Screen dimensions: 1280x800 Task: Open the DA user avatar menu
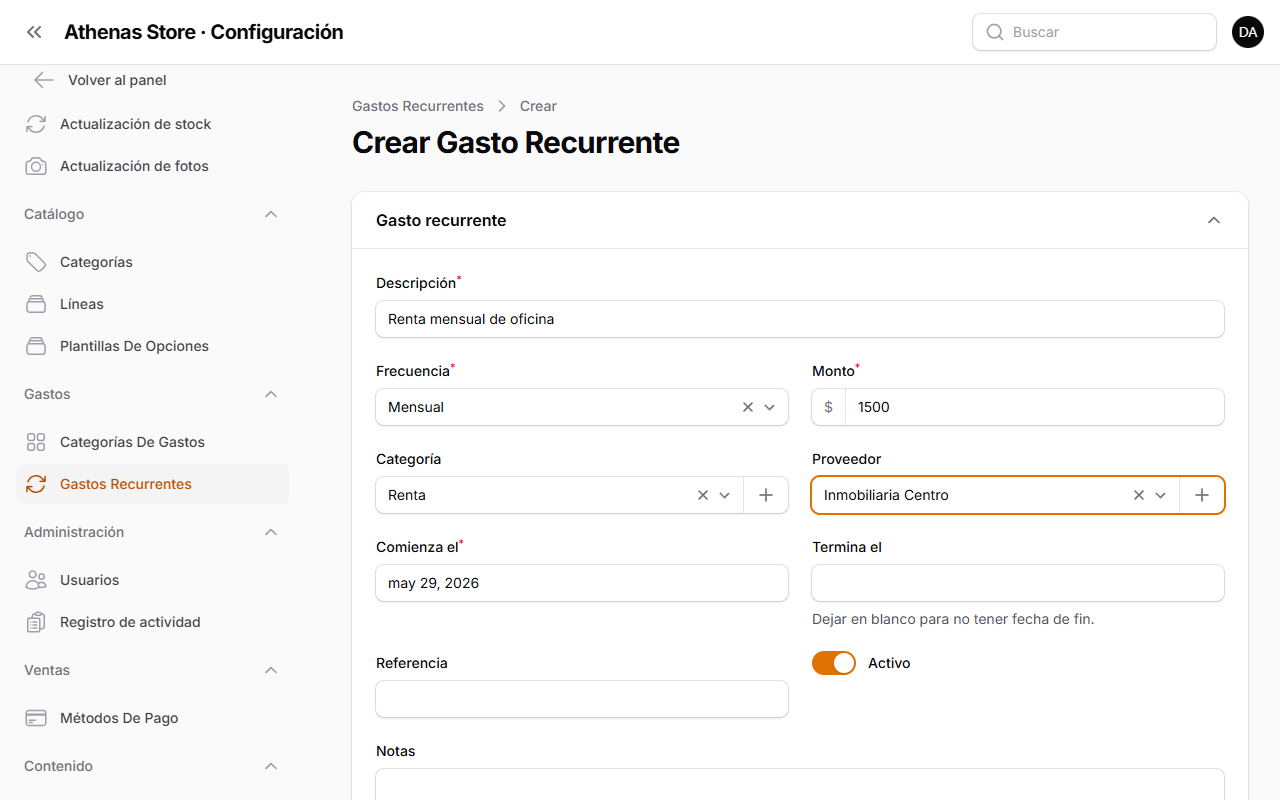[1248, 32]
